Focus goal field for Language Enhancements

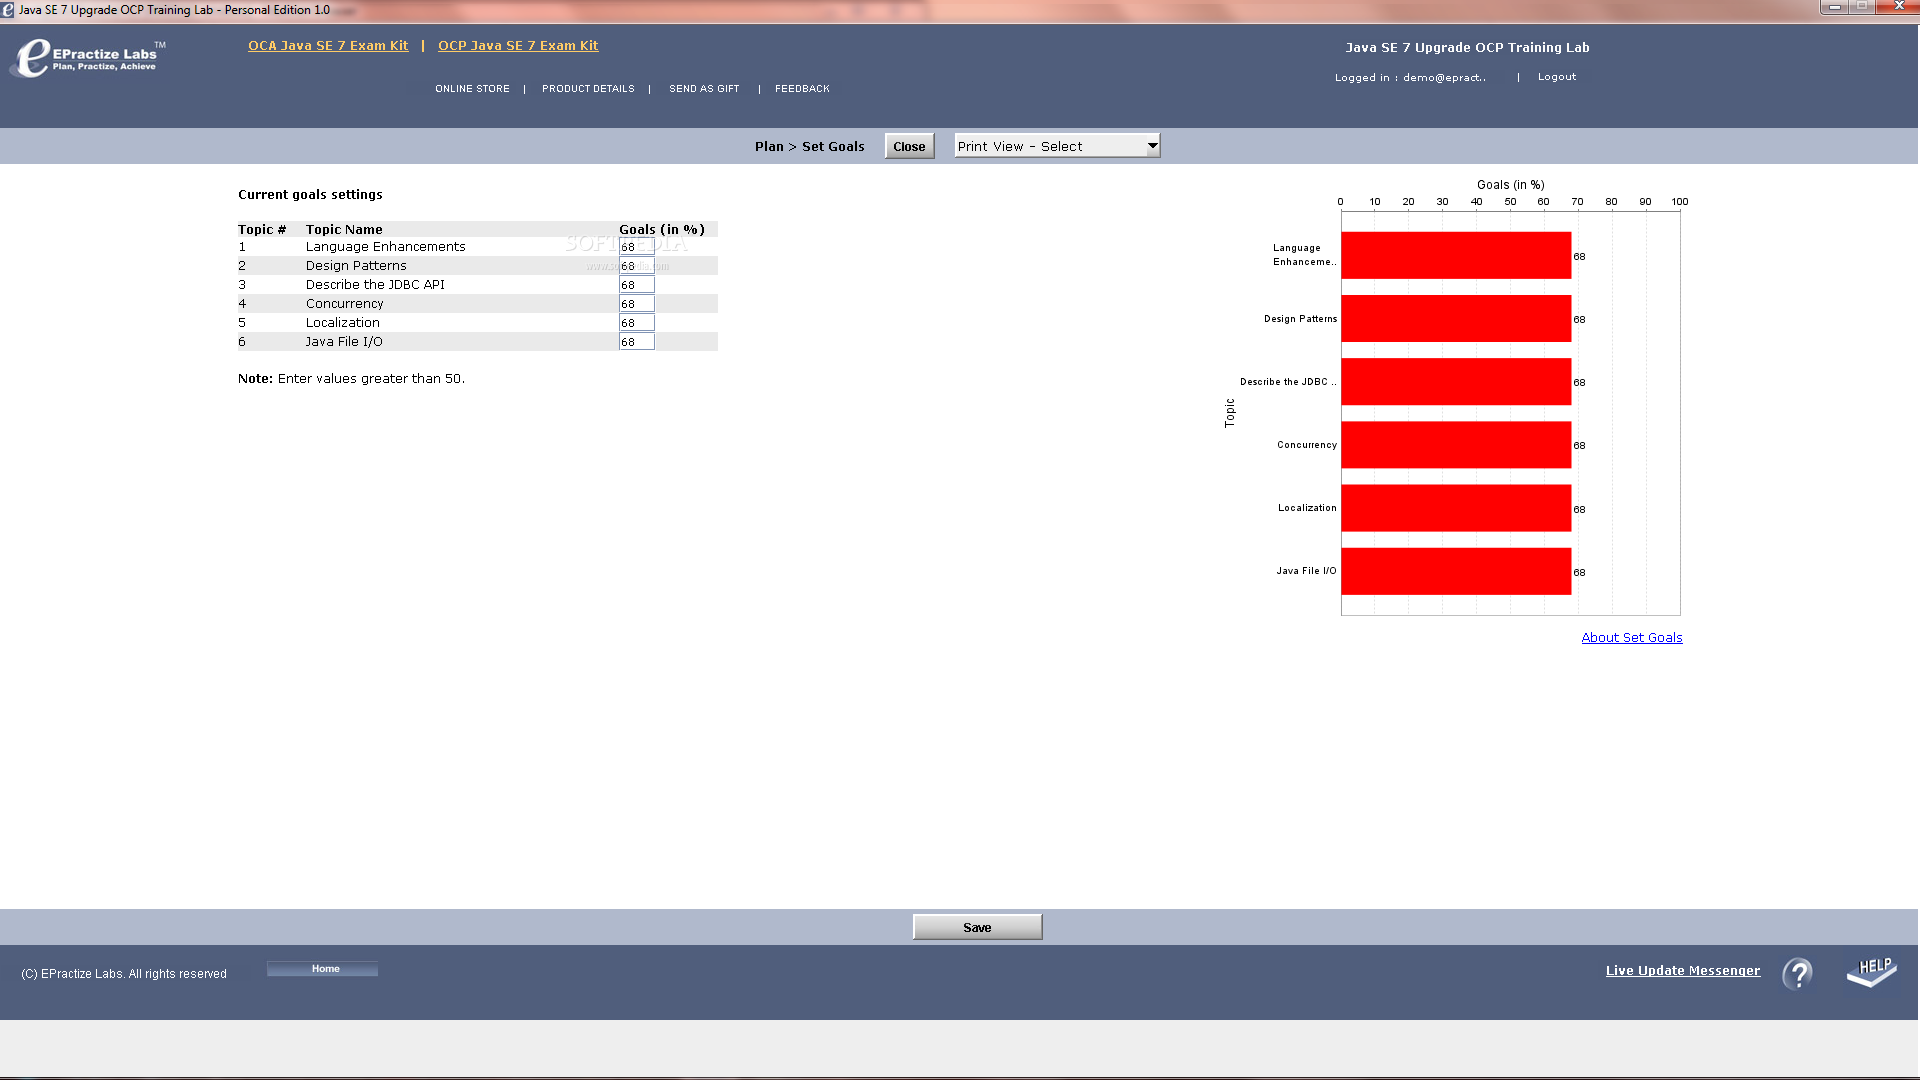point(636,247)
